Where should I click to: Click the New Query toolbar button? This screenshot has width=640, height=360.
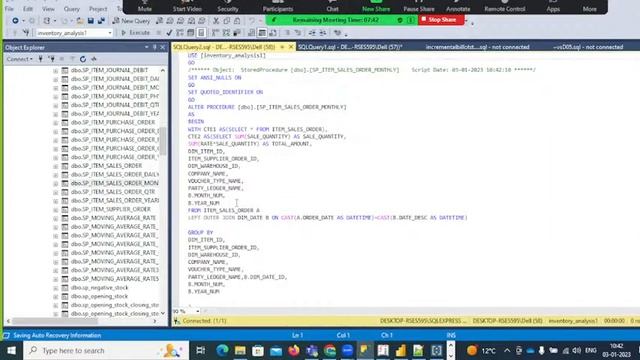click(131, 20)
